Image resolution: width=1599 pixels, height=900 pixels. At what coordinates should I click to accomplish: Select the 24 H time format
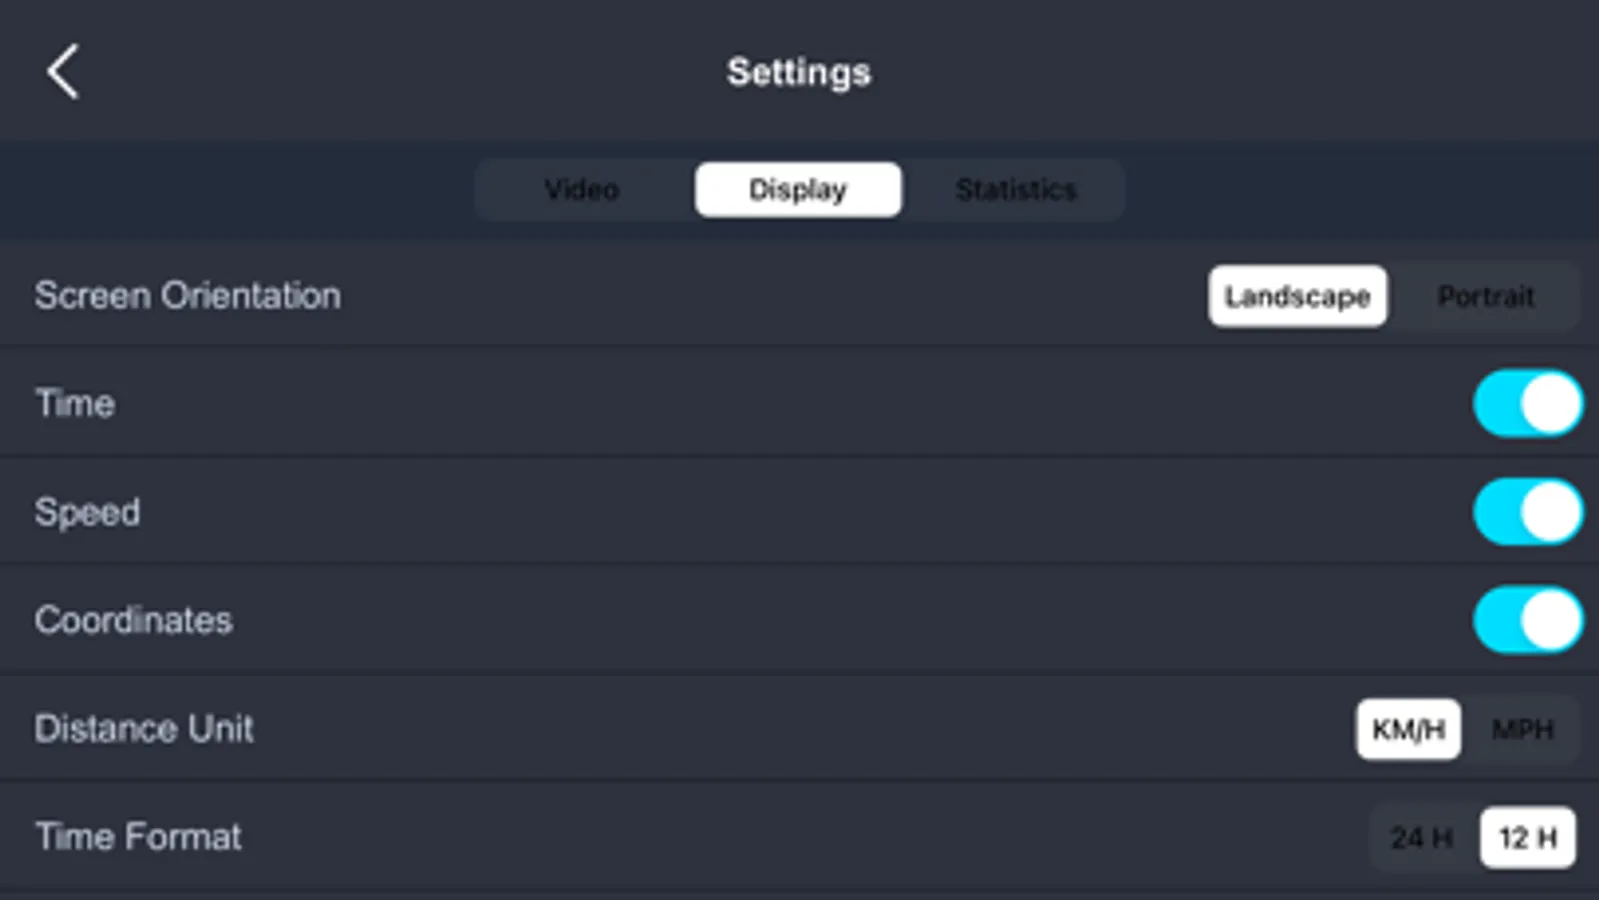click(1421, 837)
